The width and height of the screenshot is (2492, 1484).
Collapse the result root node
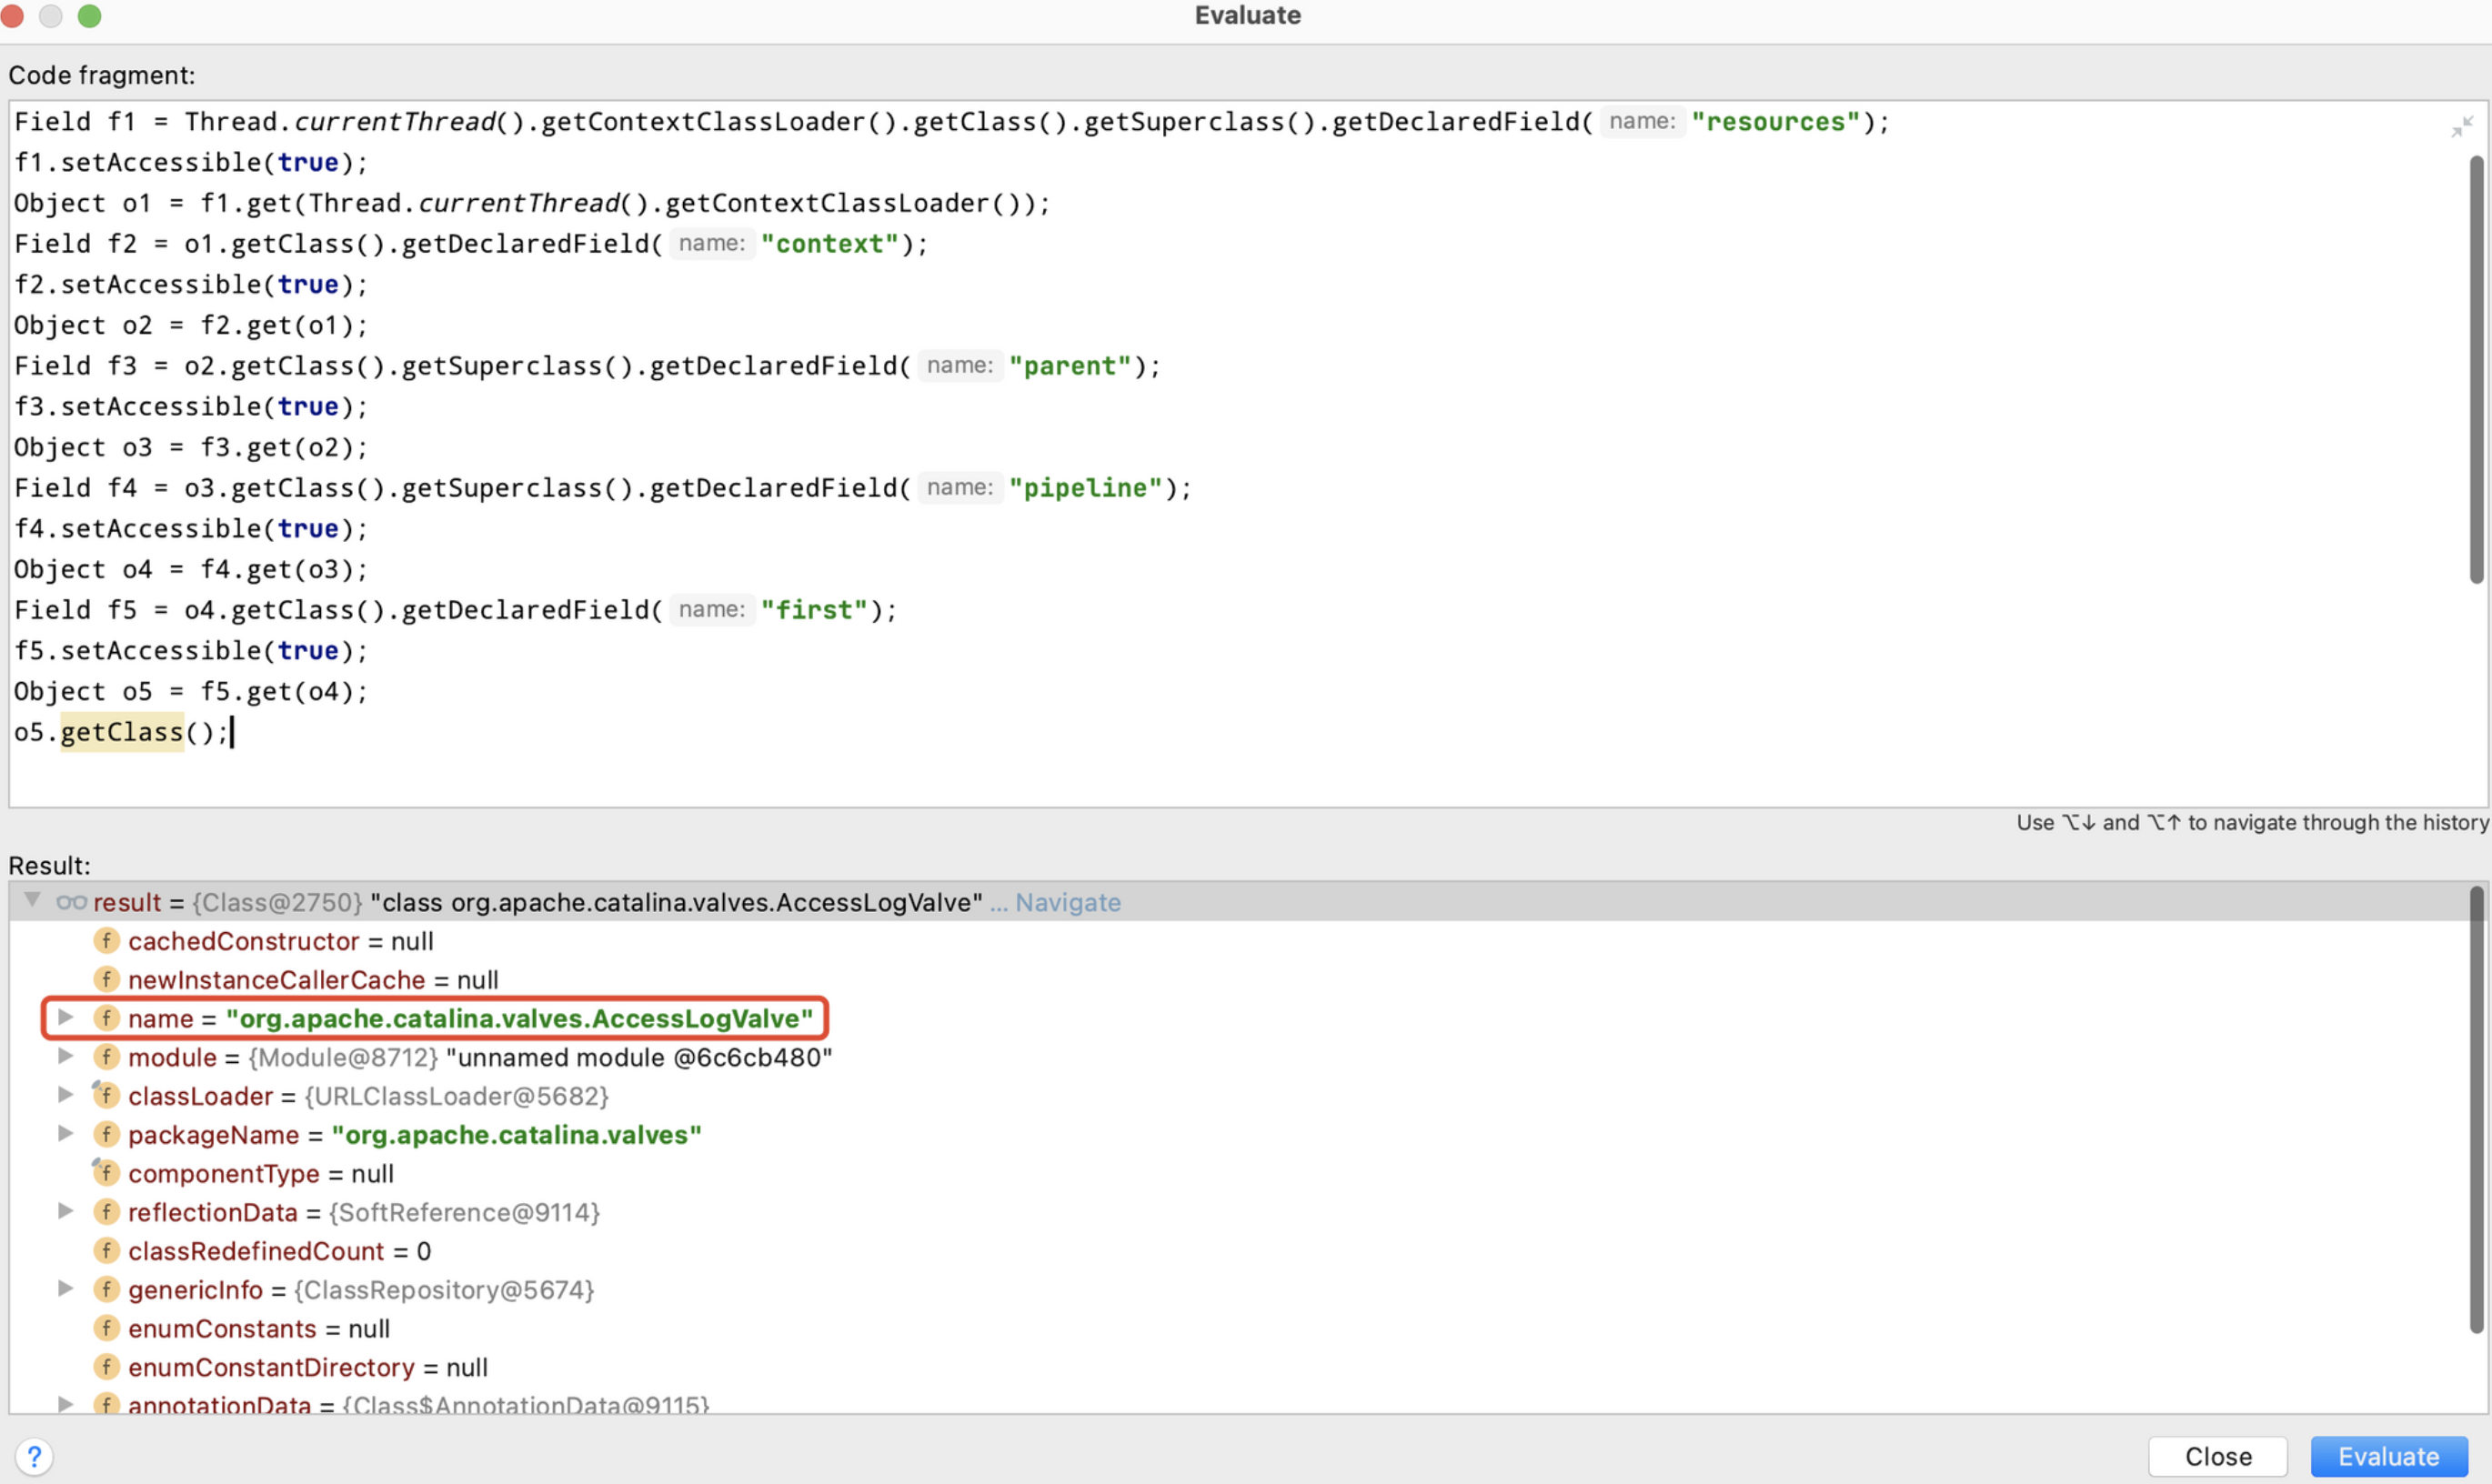click(x=33, y=900)
